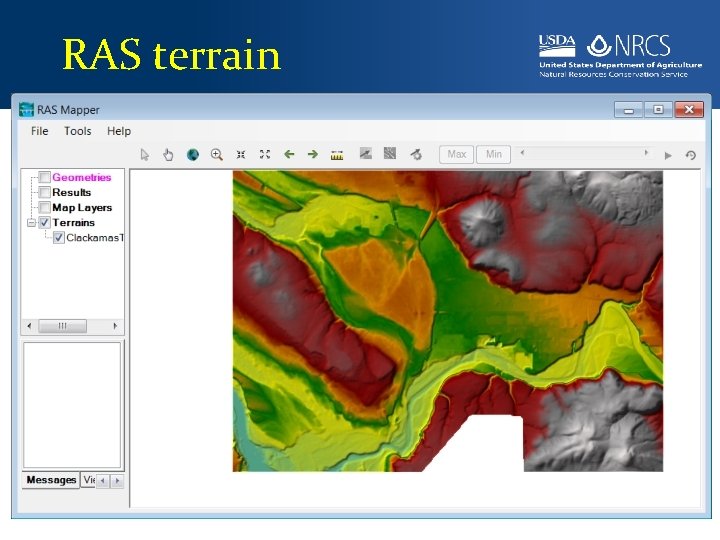Image resolution: width=720 pixels, height=540 pixels.
Task: Uncheck the Terrains checkbox
Action: pos(44,223)
